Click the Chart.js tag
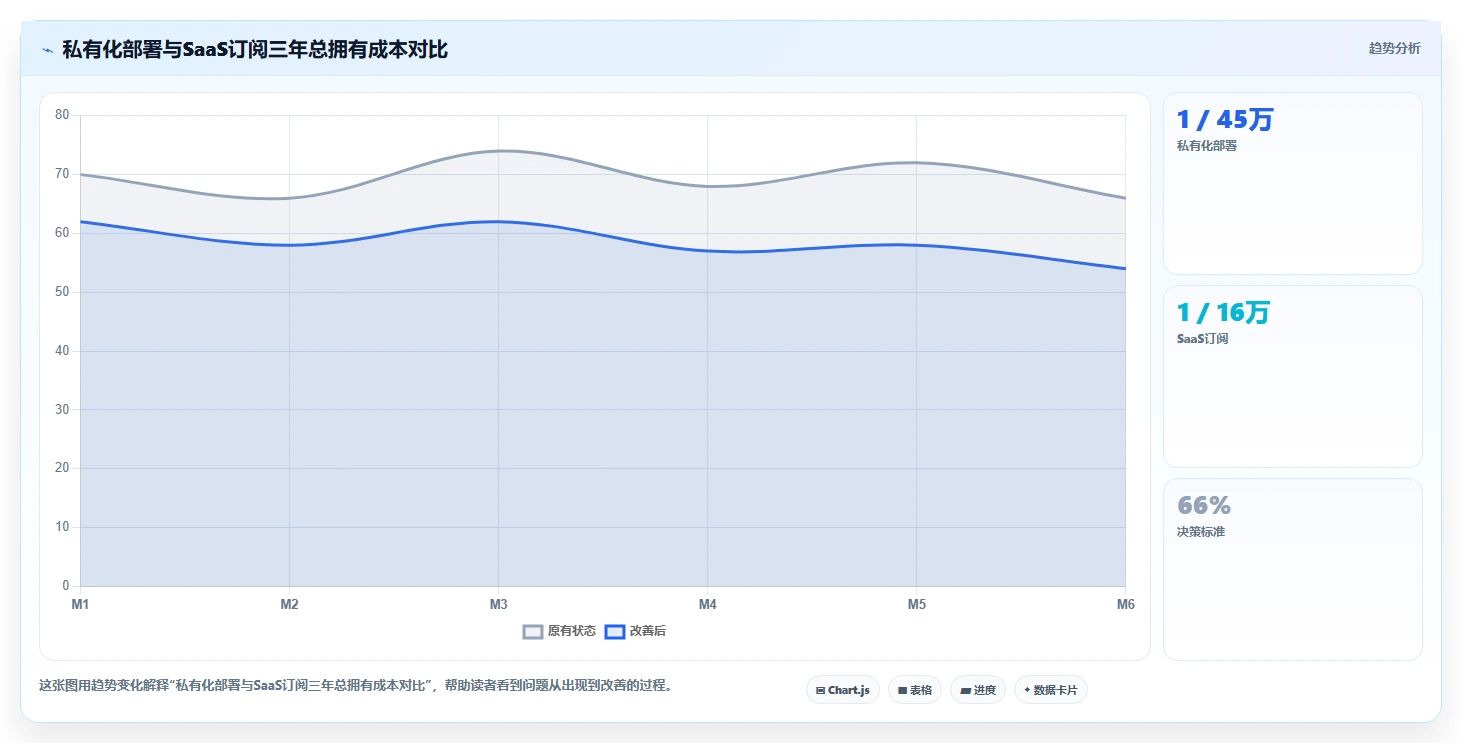 point(843,690)
